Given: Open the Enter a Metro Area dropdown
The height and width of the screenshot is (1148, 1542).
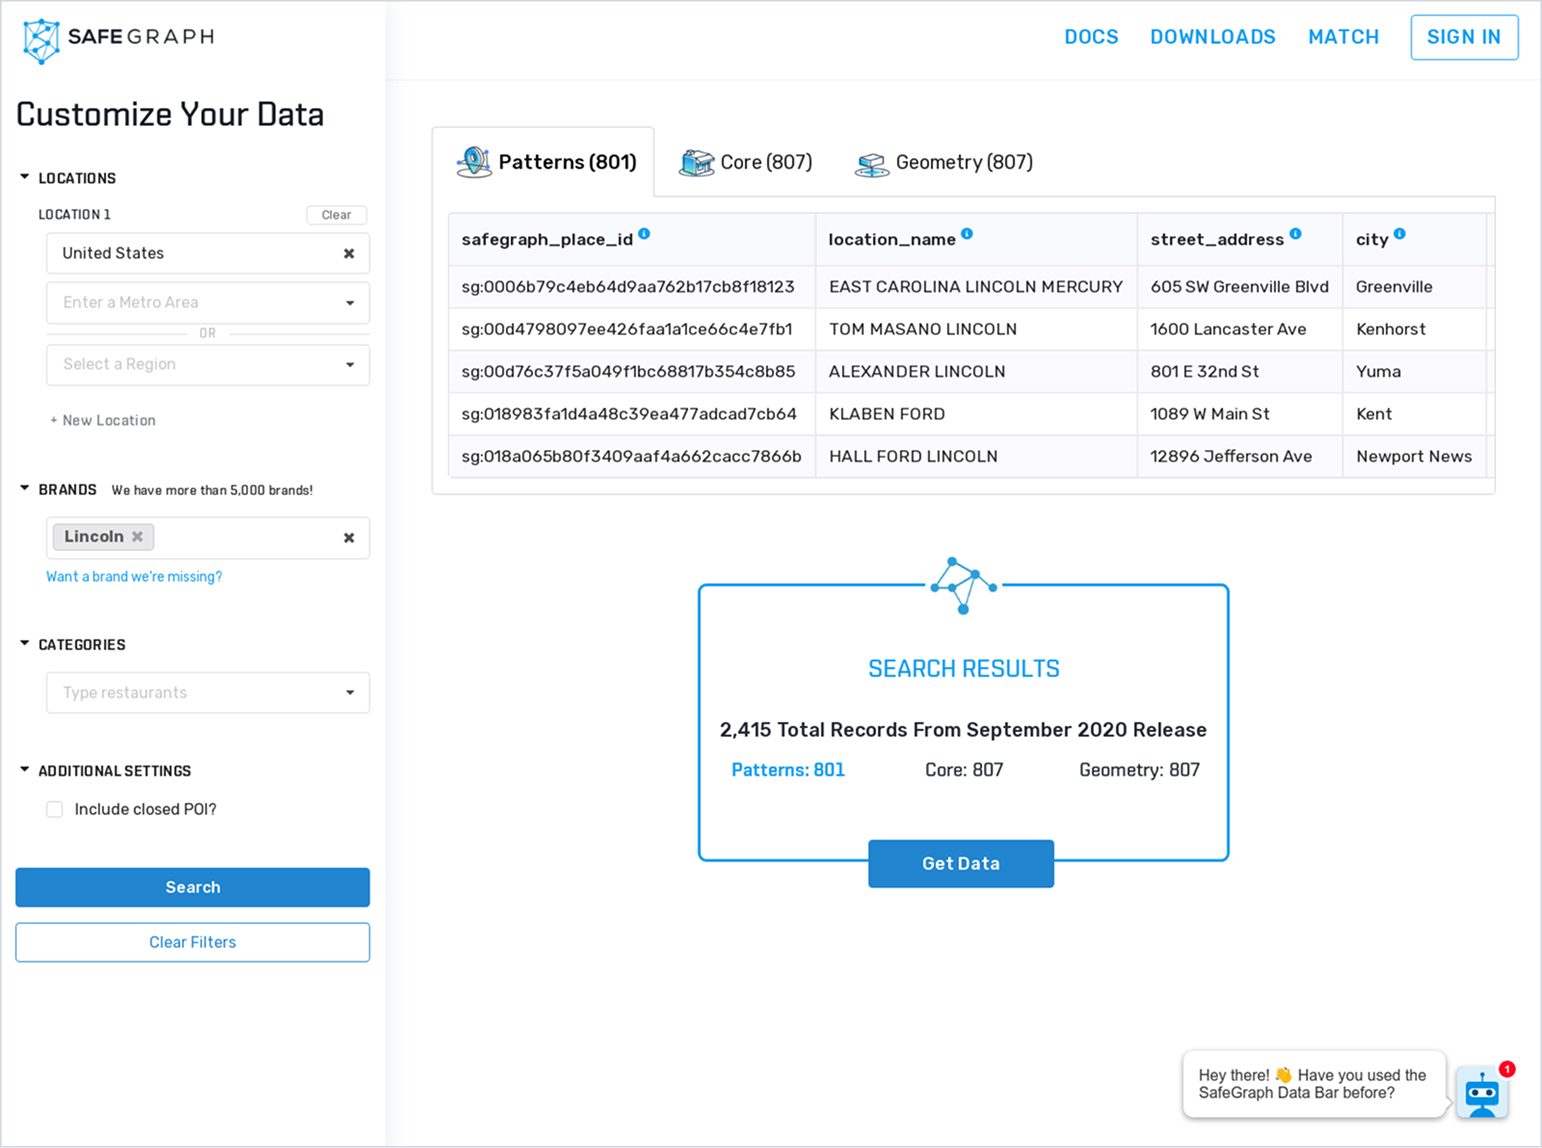Looking at the screenshot, I should coord(208,303).
